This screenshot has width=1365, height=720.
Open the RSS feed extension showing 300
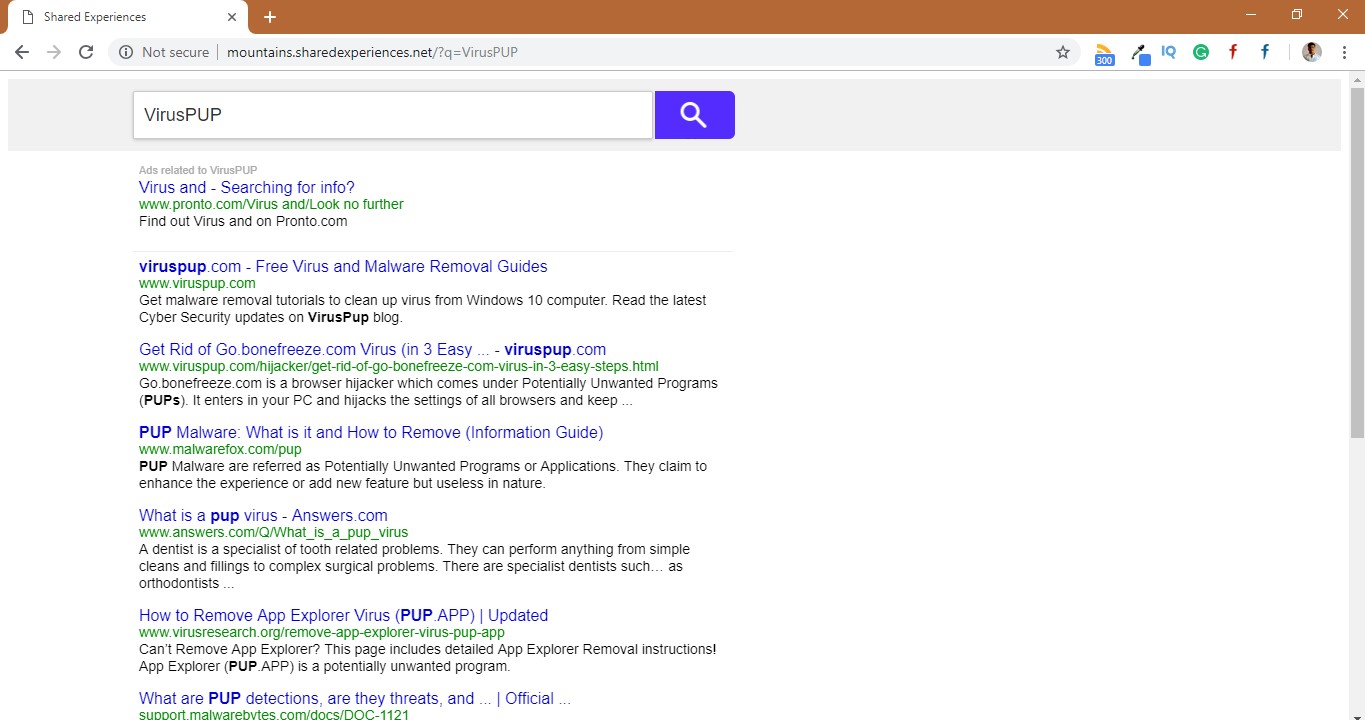tap(1104, 52)
